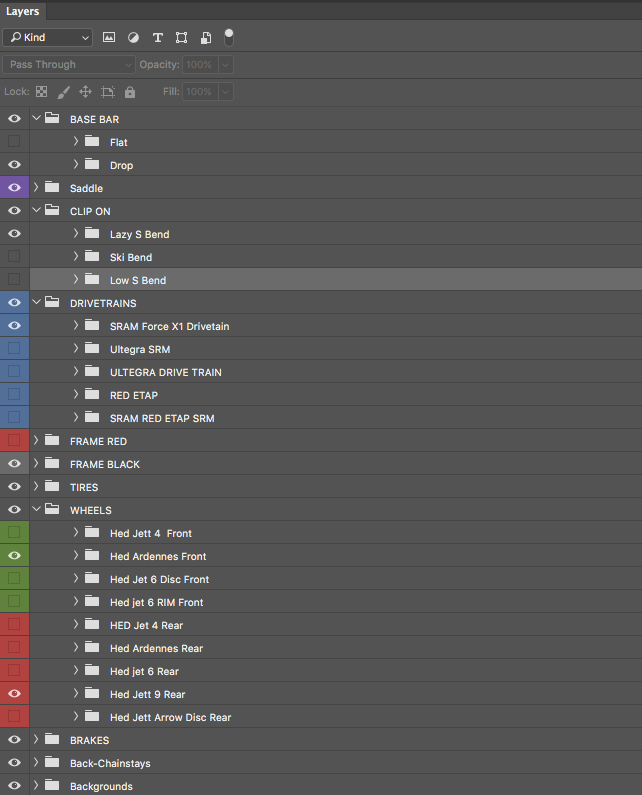Lock position move icon
642x795 pixels.
coord(86,92)
